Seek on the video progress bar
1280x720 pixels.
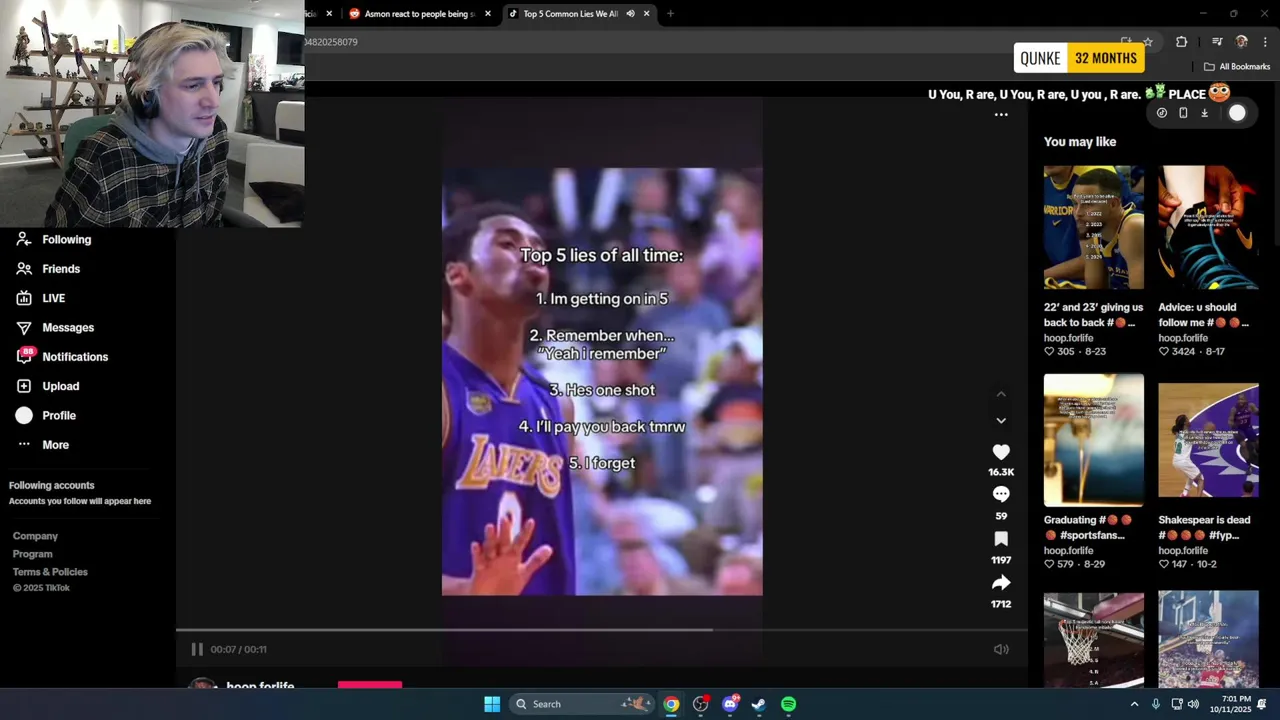[602, 630]
